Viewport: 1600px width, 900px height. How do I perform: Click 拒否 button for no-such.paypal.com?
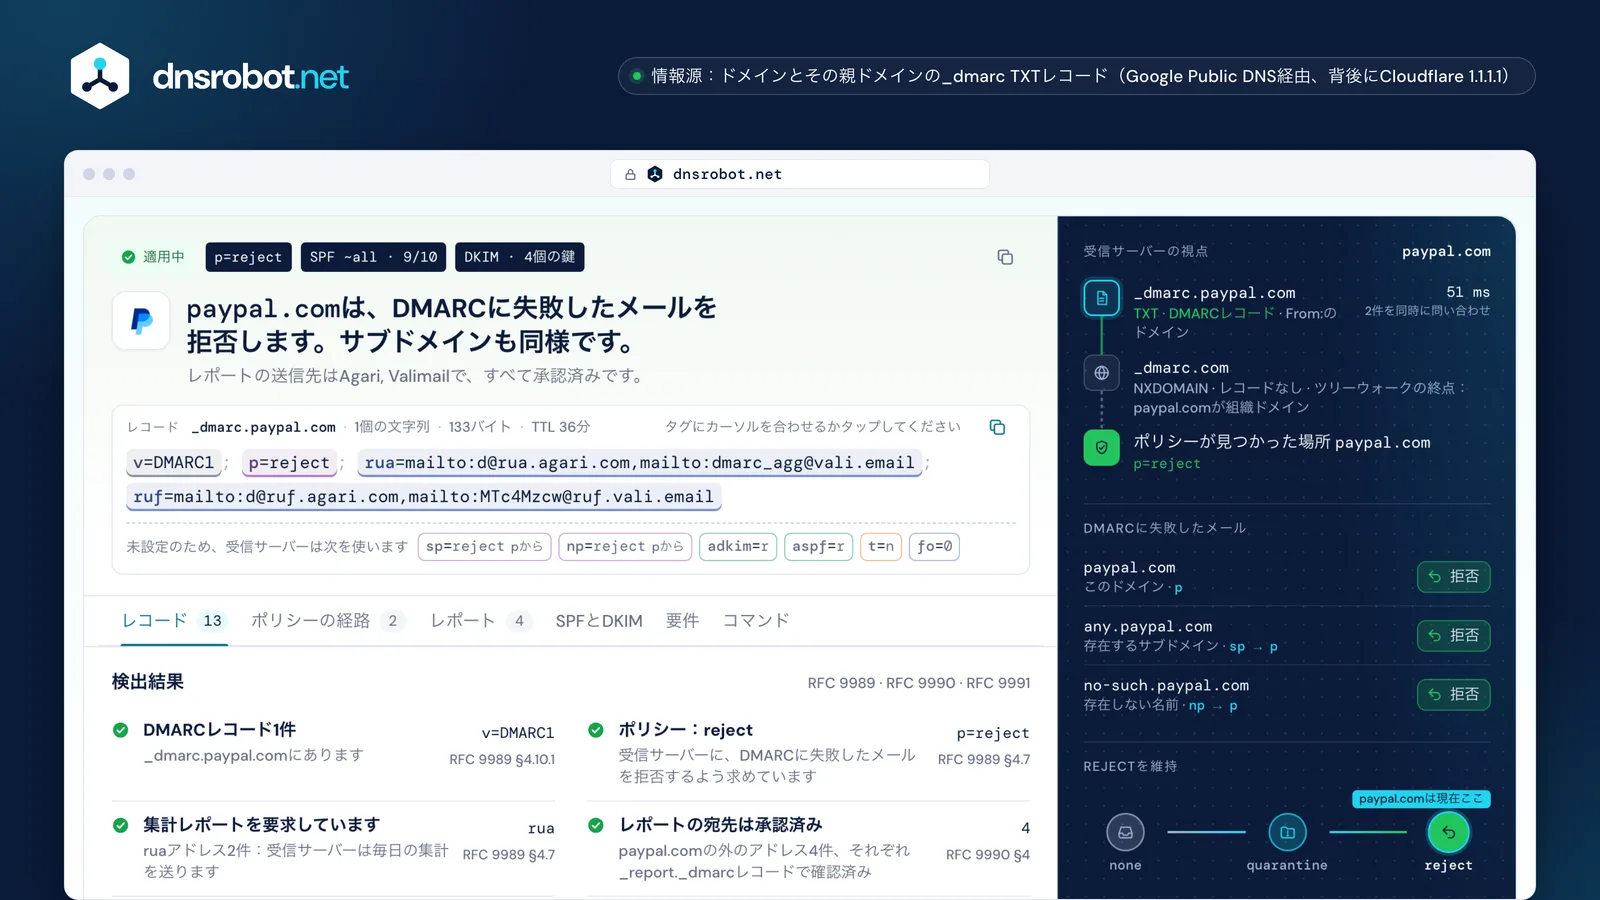pyautogui.click(x=1453, y=695)
